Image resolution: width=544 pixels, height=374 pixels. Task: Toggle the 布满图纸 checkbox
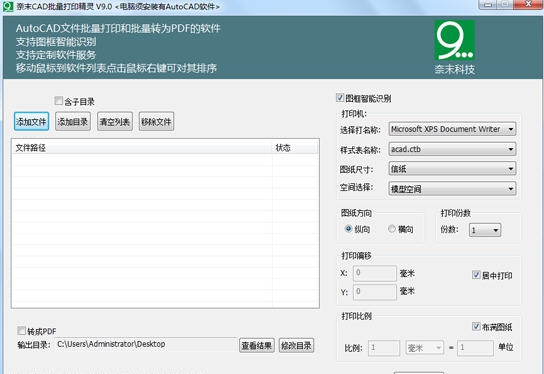point(476,326)
